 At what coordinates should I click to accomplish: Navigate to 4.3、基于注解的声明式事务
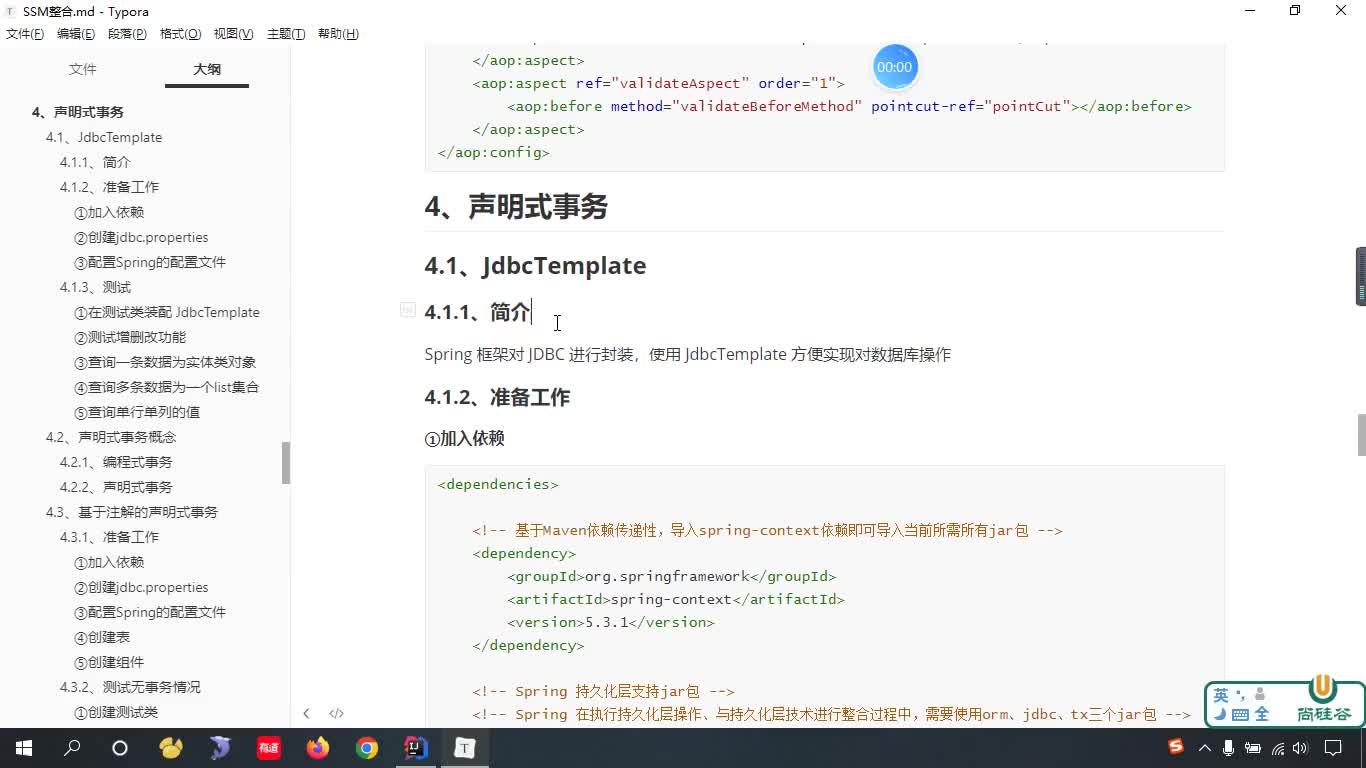(x=132, y=512)
